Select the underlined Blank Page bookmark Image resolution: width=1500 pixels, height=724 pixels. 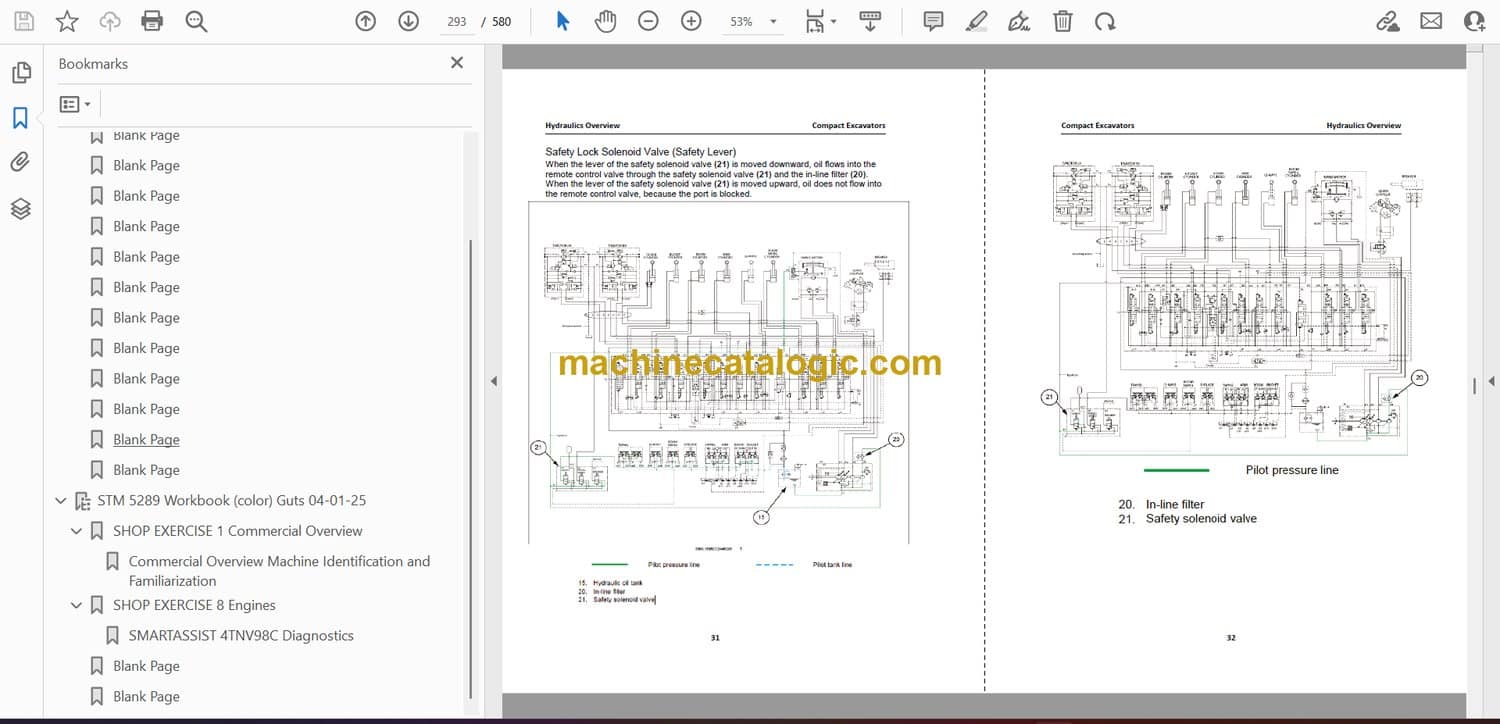coord(146,439)
